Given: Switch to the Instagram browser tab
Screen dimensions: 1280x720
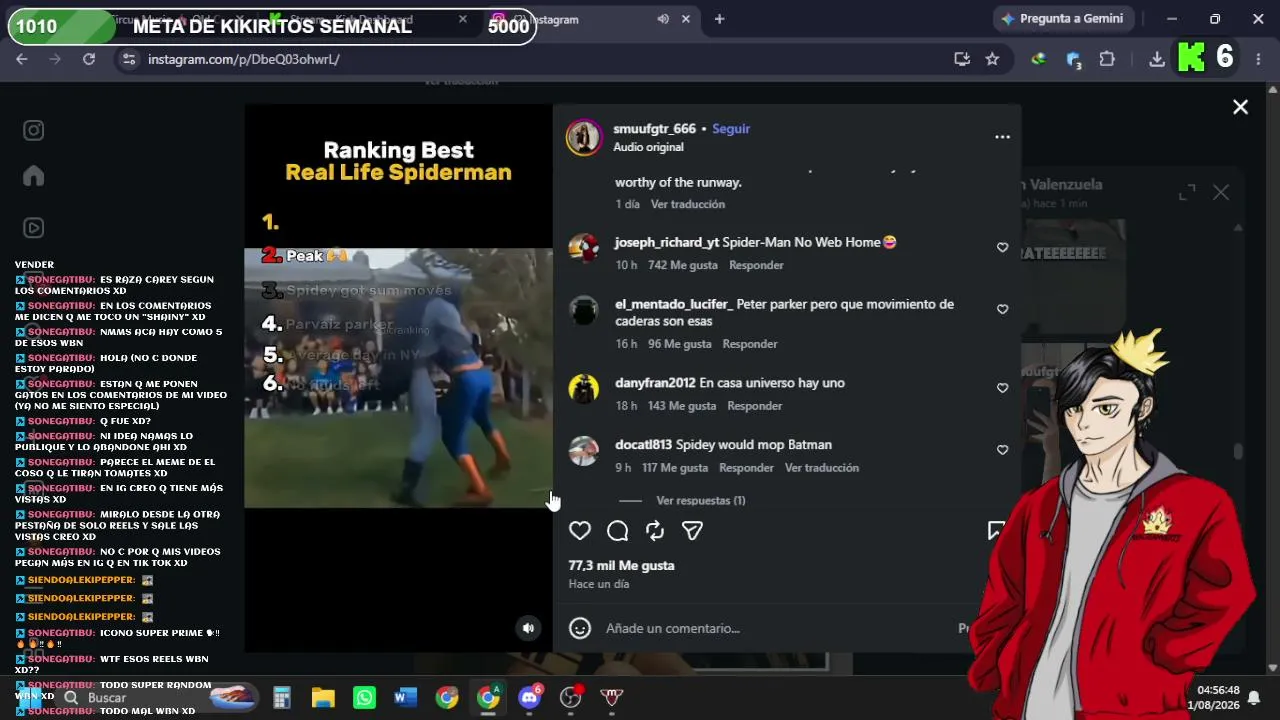Looking at the screenshot, I should (590, 19).
